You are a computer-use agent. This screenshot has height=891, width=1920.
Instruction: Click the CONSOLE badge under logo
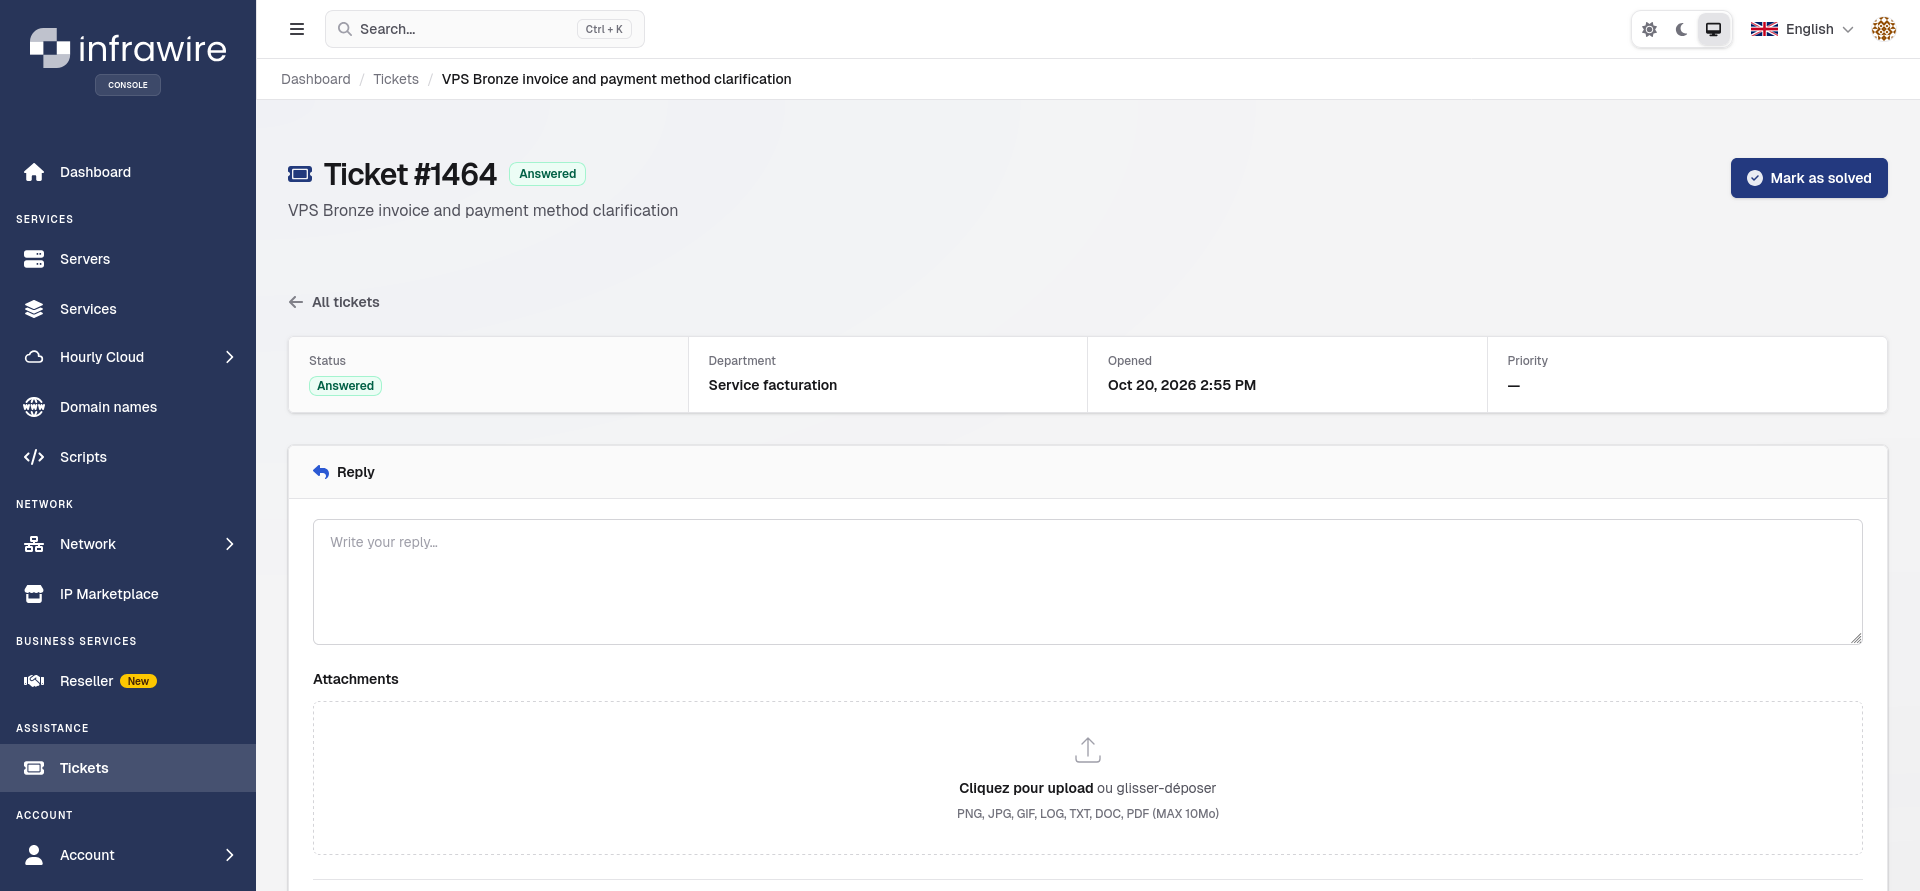128,85
